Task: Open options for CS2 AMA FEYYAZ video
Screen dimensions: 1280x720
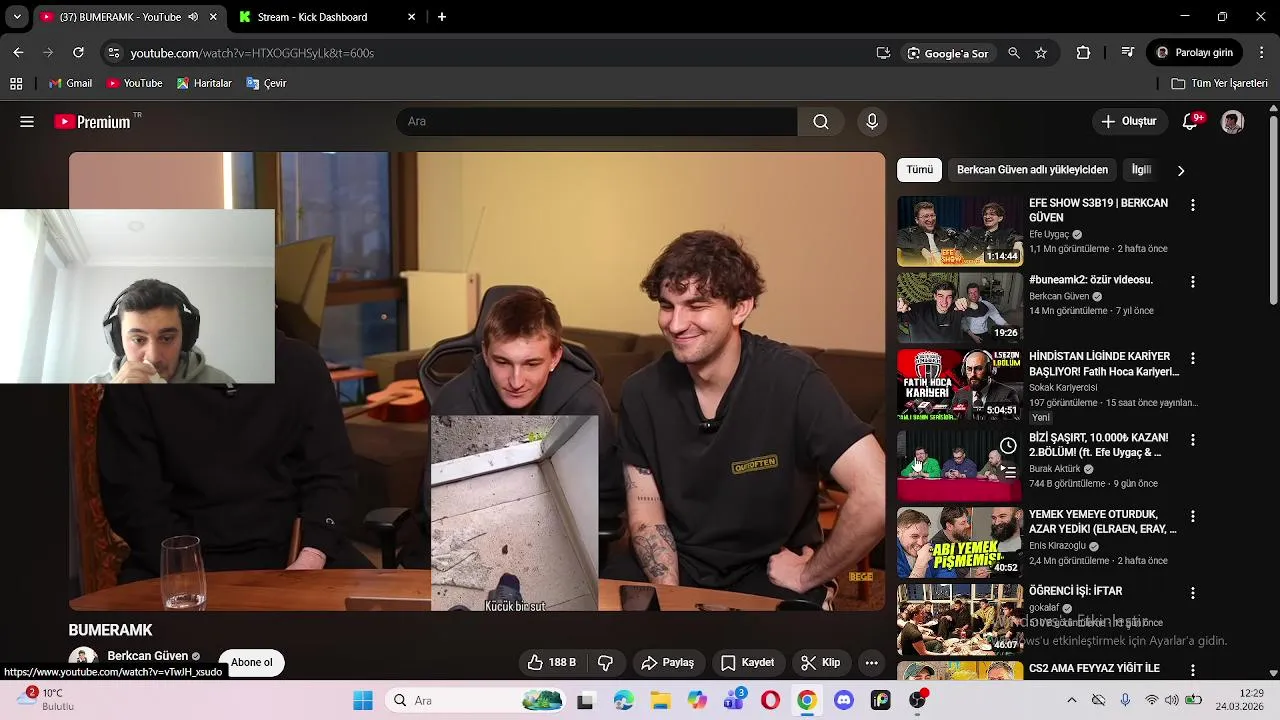Action: [1192, 670]
